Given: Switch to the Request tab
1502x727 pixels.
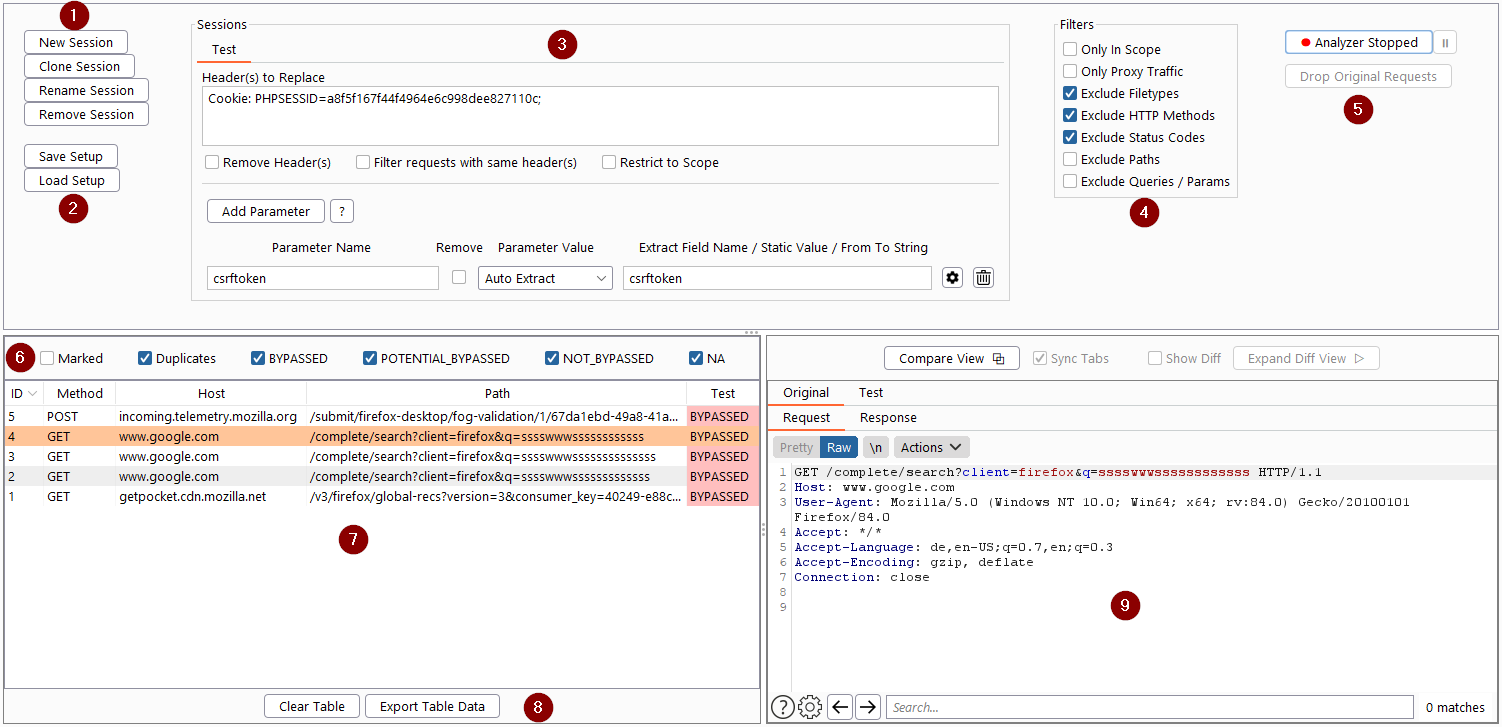Looking at the screenshot, I should pos(806,417).
